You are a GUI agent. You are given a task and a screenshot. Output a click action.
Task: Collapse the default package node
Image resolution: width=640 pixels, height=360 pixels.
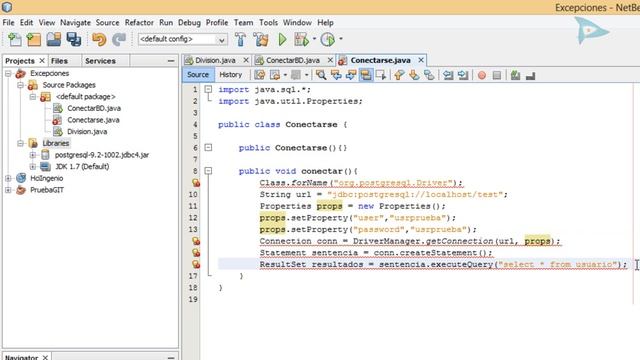[x=33, y=97]
